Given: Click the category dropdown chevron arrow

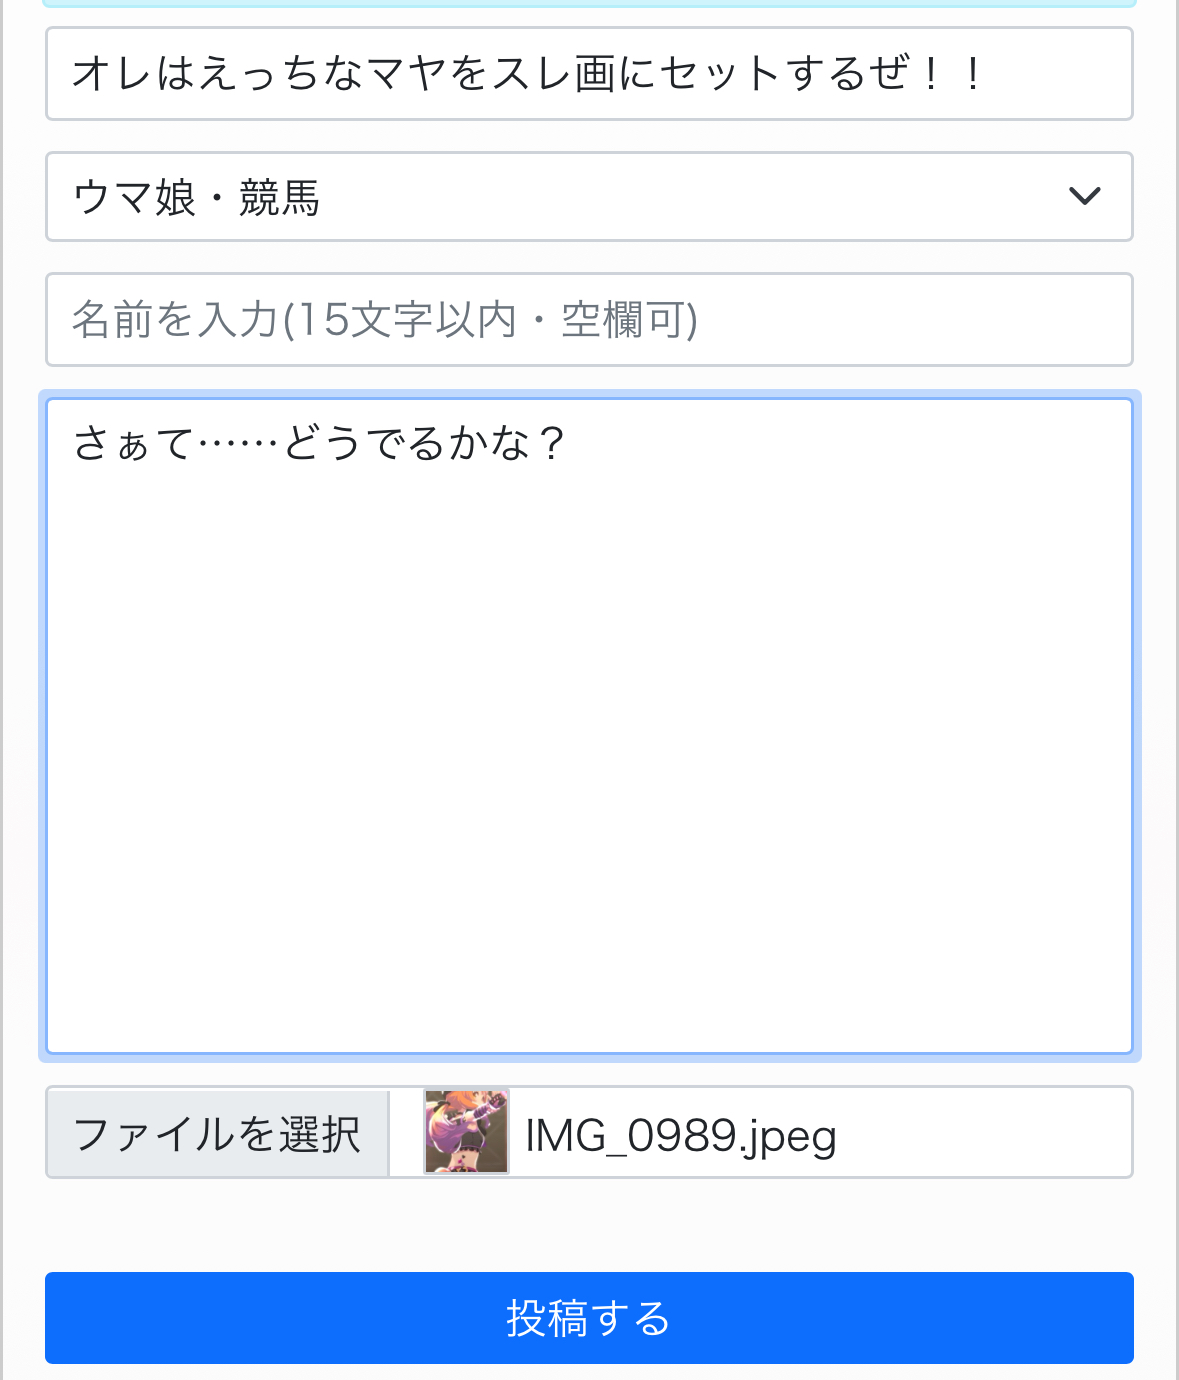Looking at the screenshot, I should 1084,196.
